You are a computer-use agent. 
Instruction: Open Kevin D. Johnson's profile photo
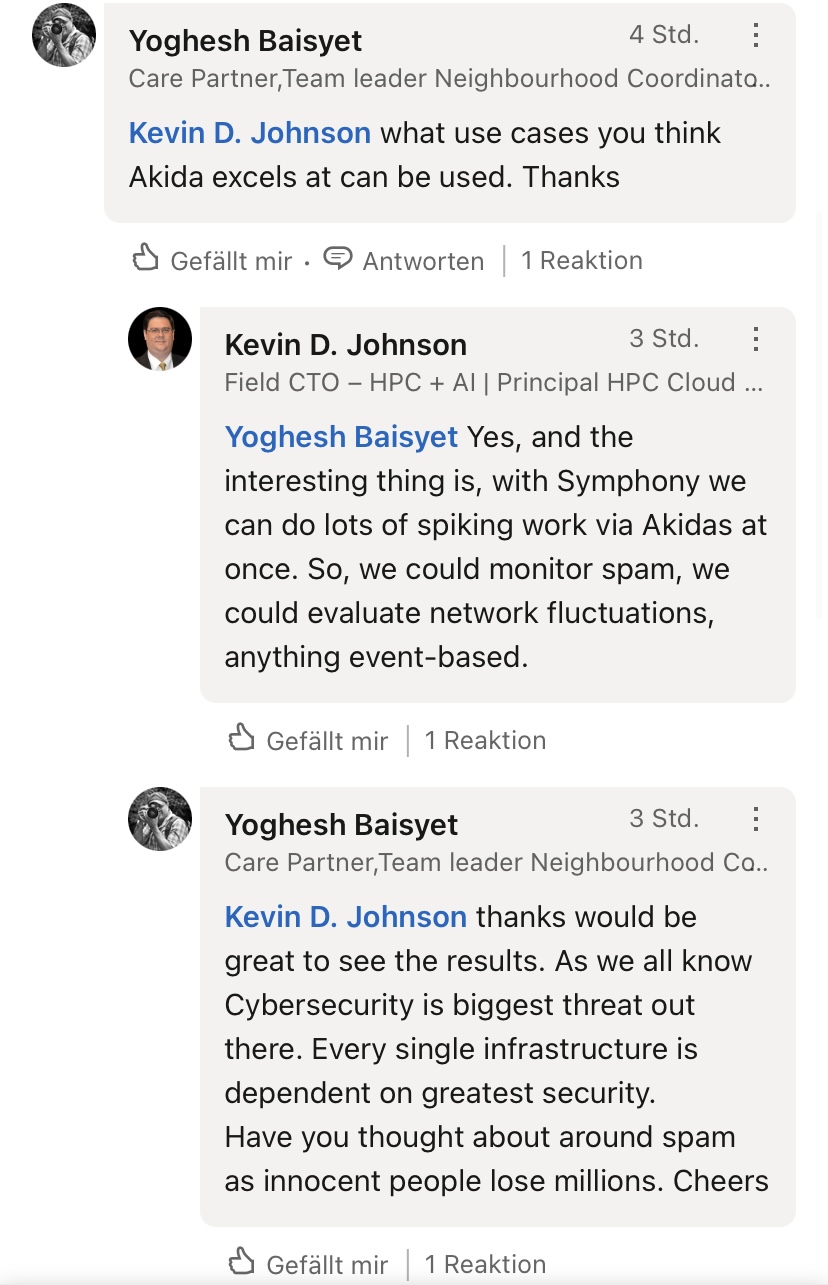[x=160, y=339]
